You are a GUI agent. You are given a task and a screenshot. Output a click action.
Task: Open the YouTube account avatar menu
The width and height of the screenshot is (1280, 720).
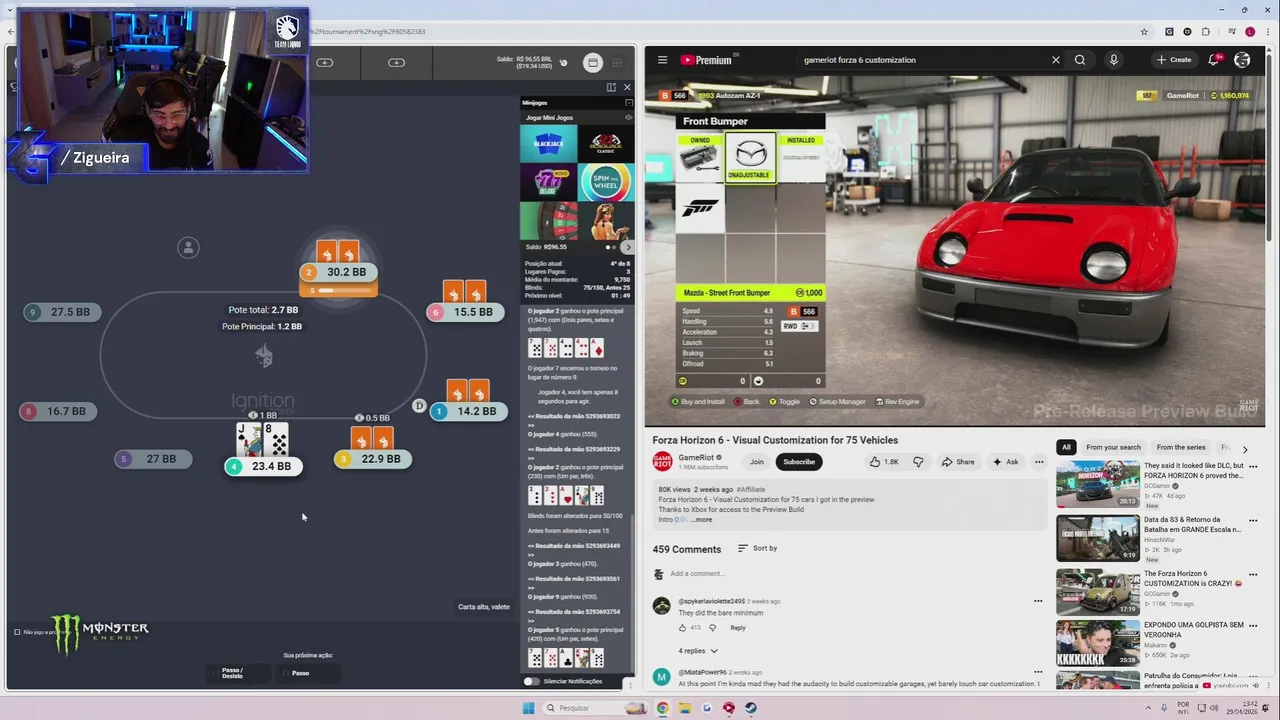coord(1242,60)
